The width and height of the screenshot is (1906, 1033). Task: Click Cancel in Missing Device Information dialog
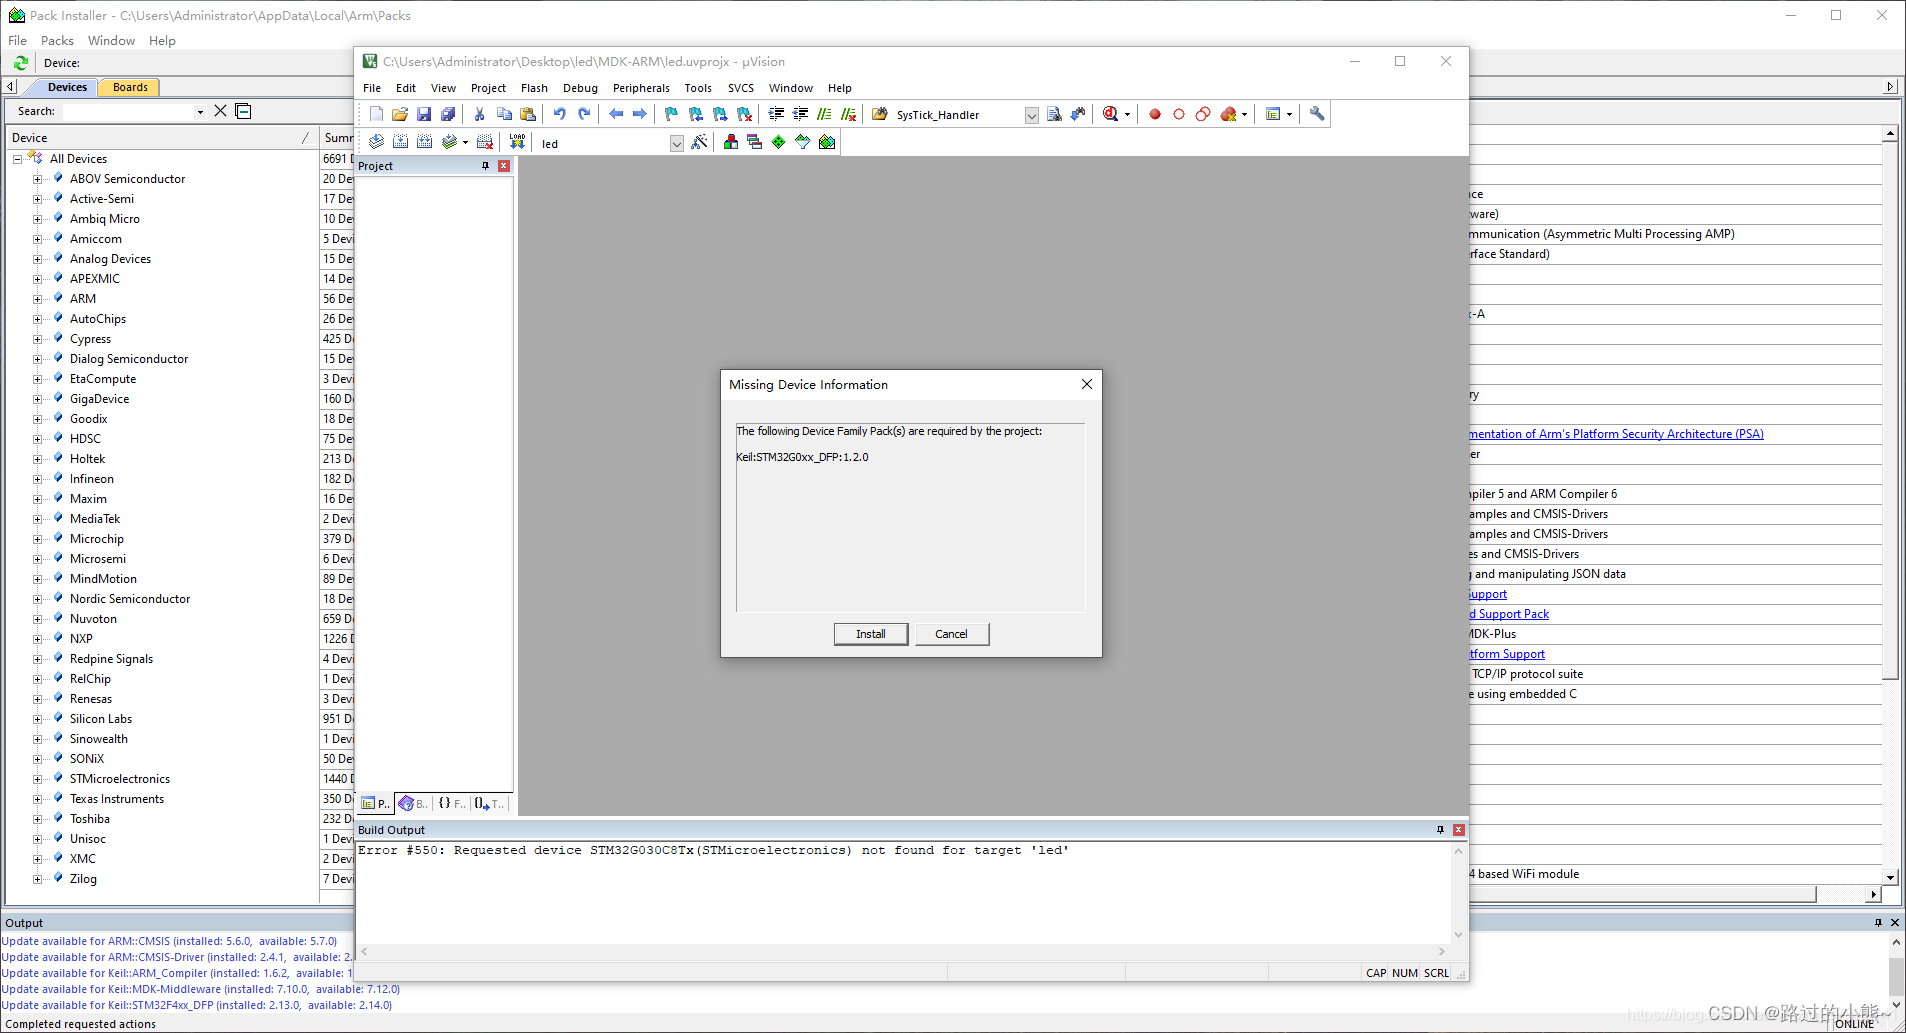[x=951, y=634]
